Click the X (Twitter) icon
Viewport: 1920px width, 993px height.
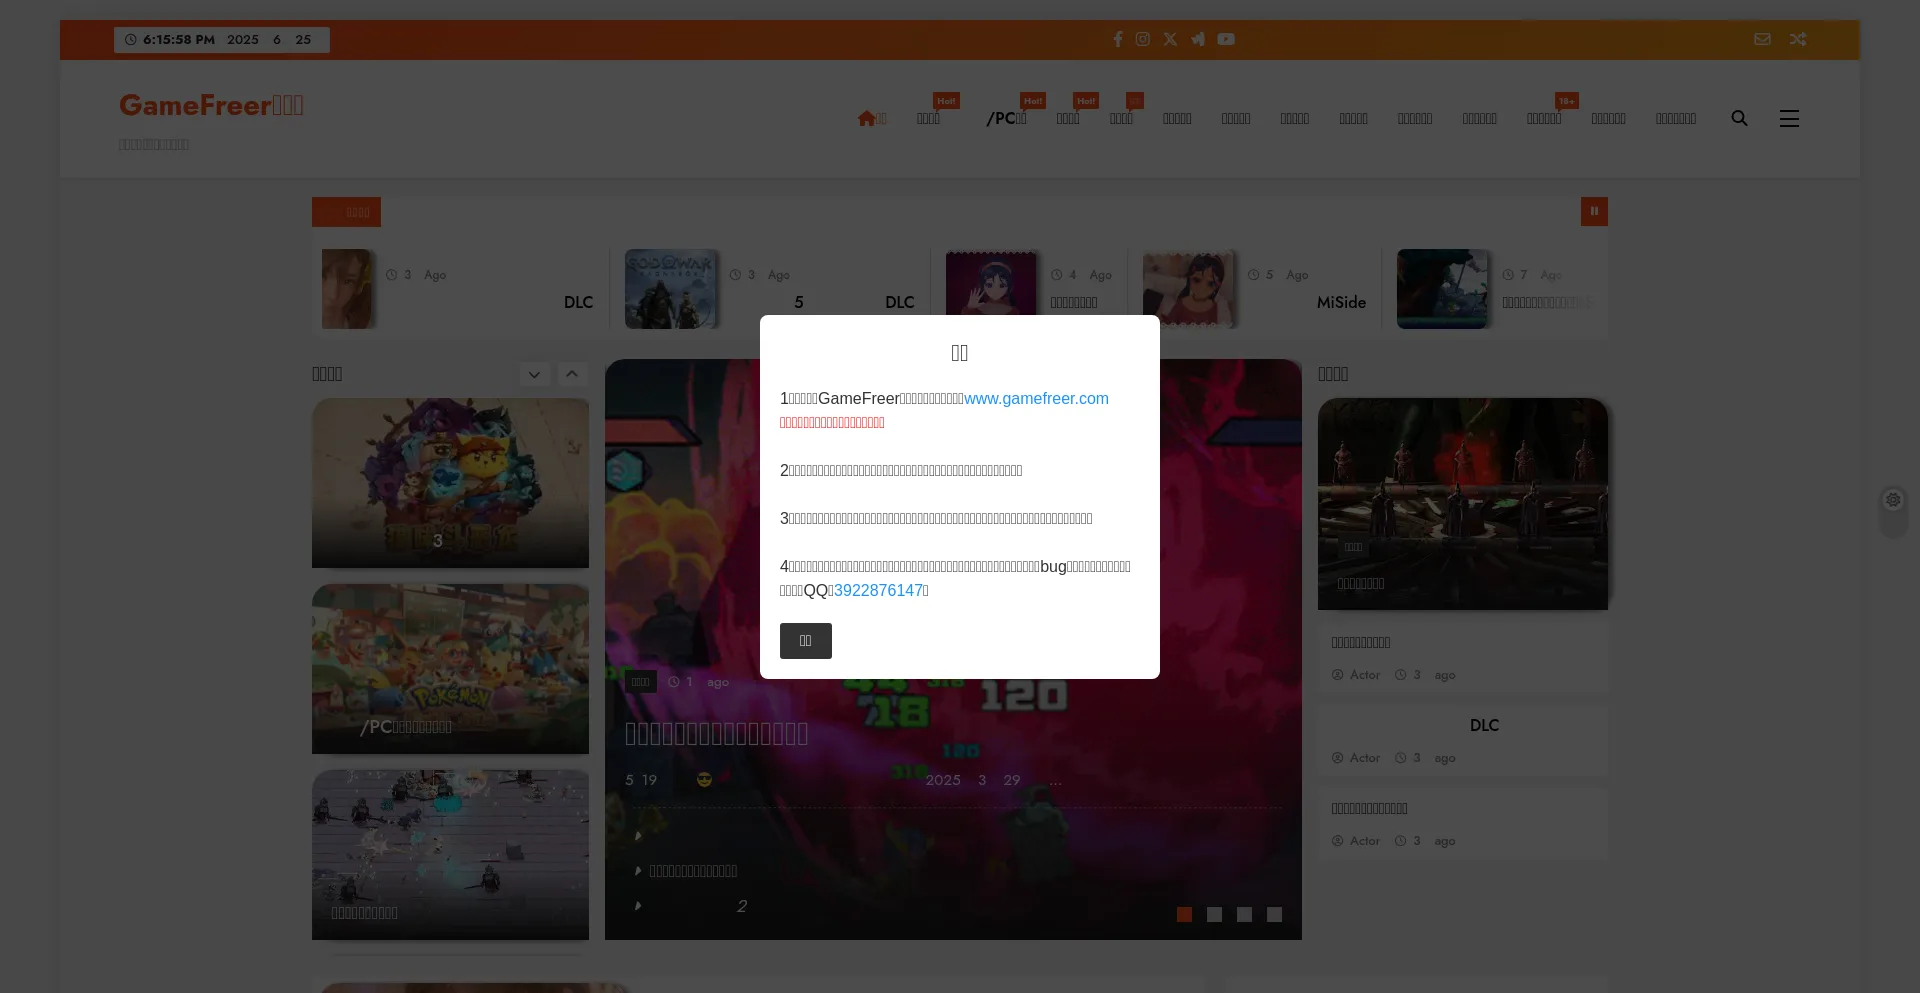click(1170, 39)
